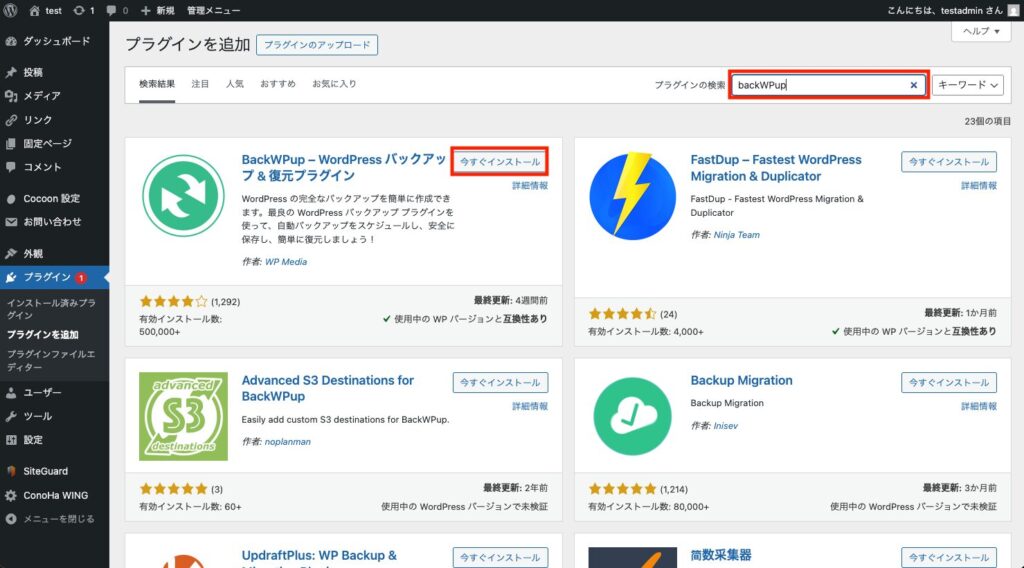The width and height of the screenshot is (1024, 568).
Task: Click the FastDup lightning icon thumbnail
Action: click(632, 195)
